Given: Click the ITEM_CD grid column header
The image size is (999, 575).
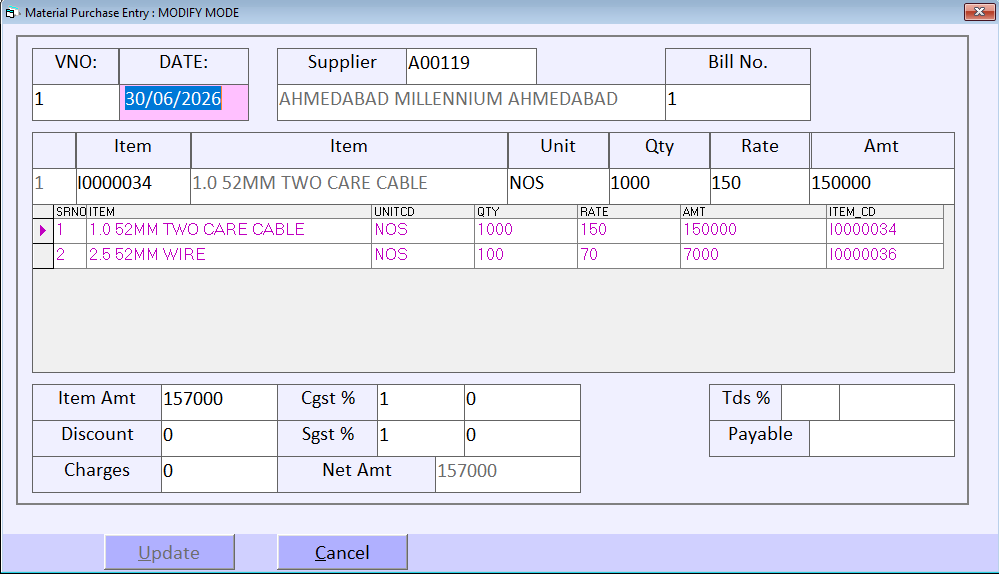Looking at the screenshot, I should click(x=885, y=212).
